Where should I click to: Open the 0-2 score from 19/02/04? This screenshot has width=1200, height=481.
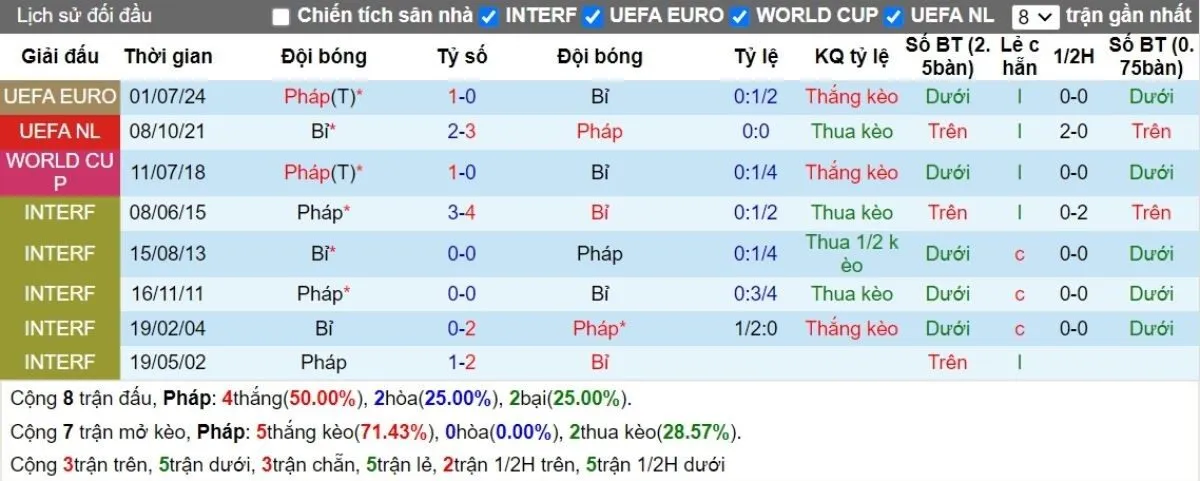click(x=462, y=328)
